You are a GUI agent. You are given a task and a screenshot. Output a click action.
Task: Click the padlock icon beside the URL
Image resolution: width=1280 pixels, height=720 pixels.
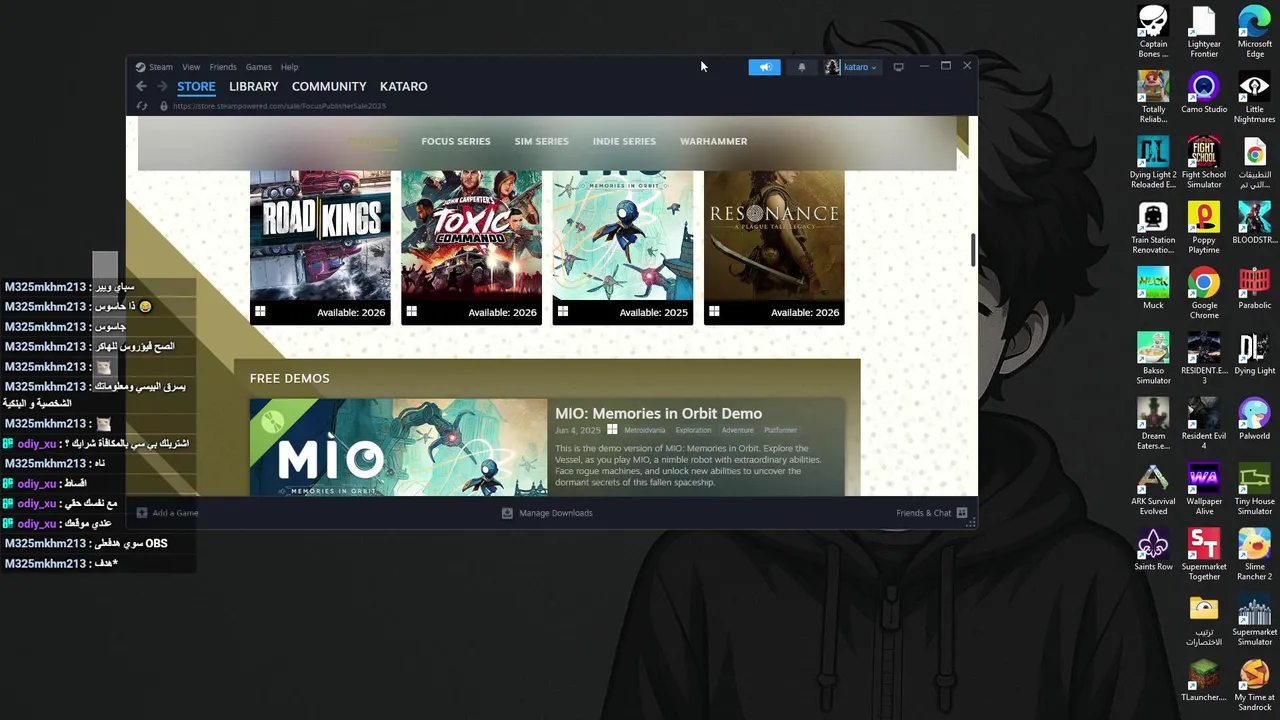click(x=163, y=106)
